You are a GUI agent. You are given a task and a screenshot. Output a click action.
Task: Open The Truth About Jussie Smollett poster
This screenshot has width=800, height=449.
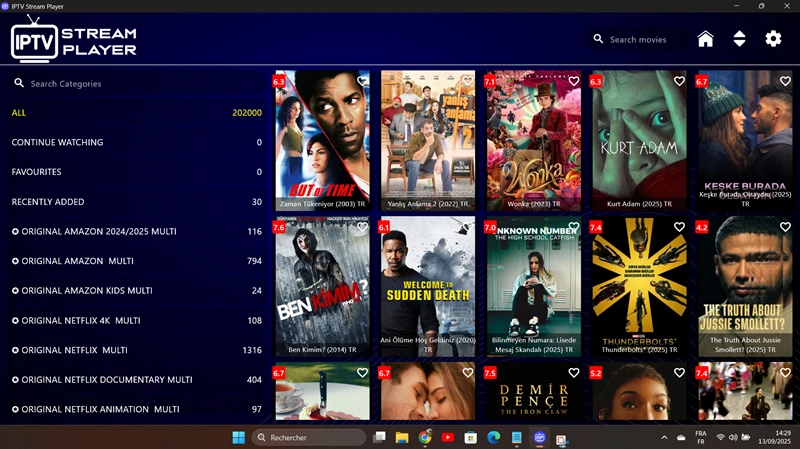(745, 286)
